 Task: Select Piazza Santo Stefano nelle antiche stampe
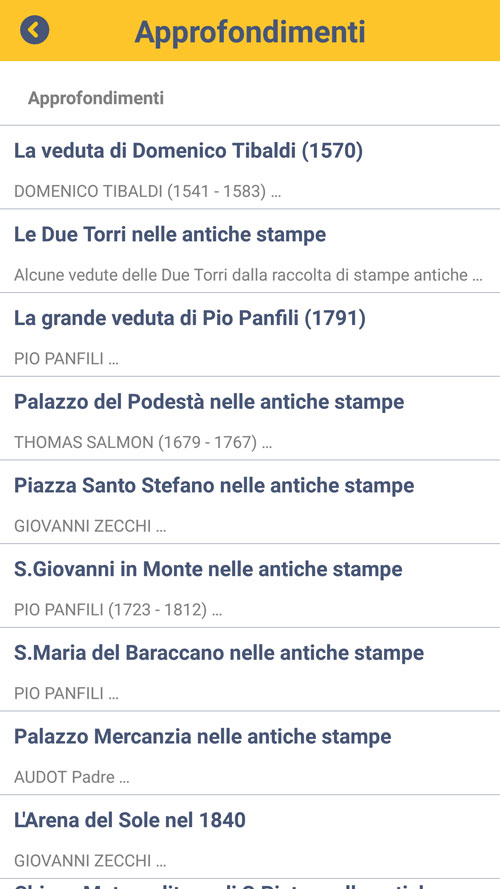pyautogui.click(x=250, y=502)
